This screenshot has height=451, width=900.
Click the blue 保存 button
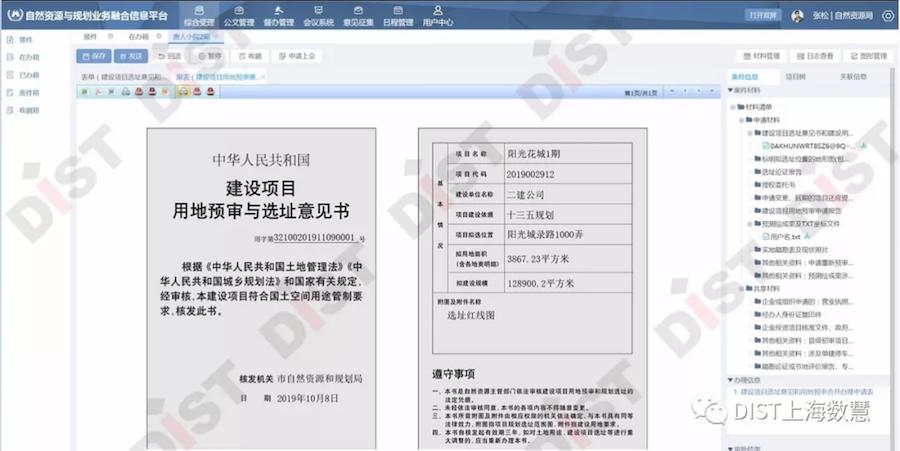(94, 56)
